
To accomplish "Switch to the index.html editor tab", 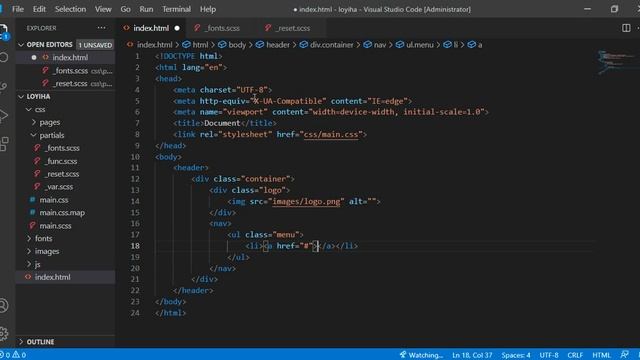I will click(x=151, y=28).
